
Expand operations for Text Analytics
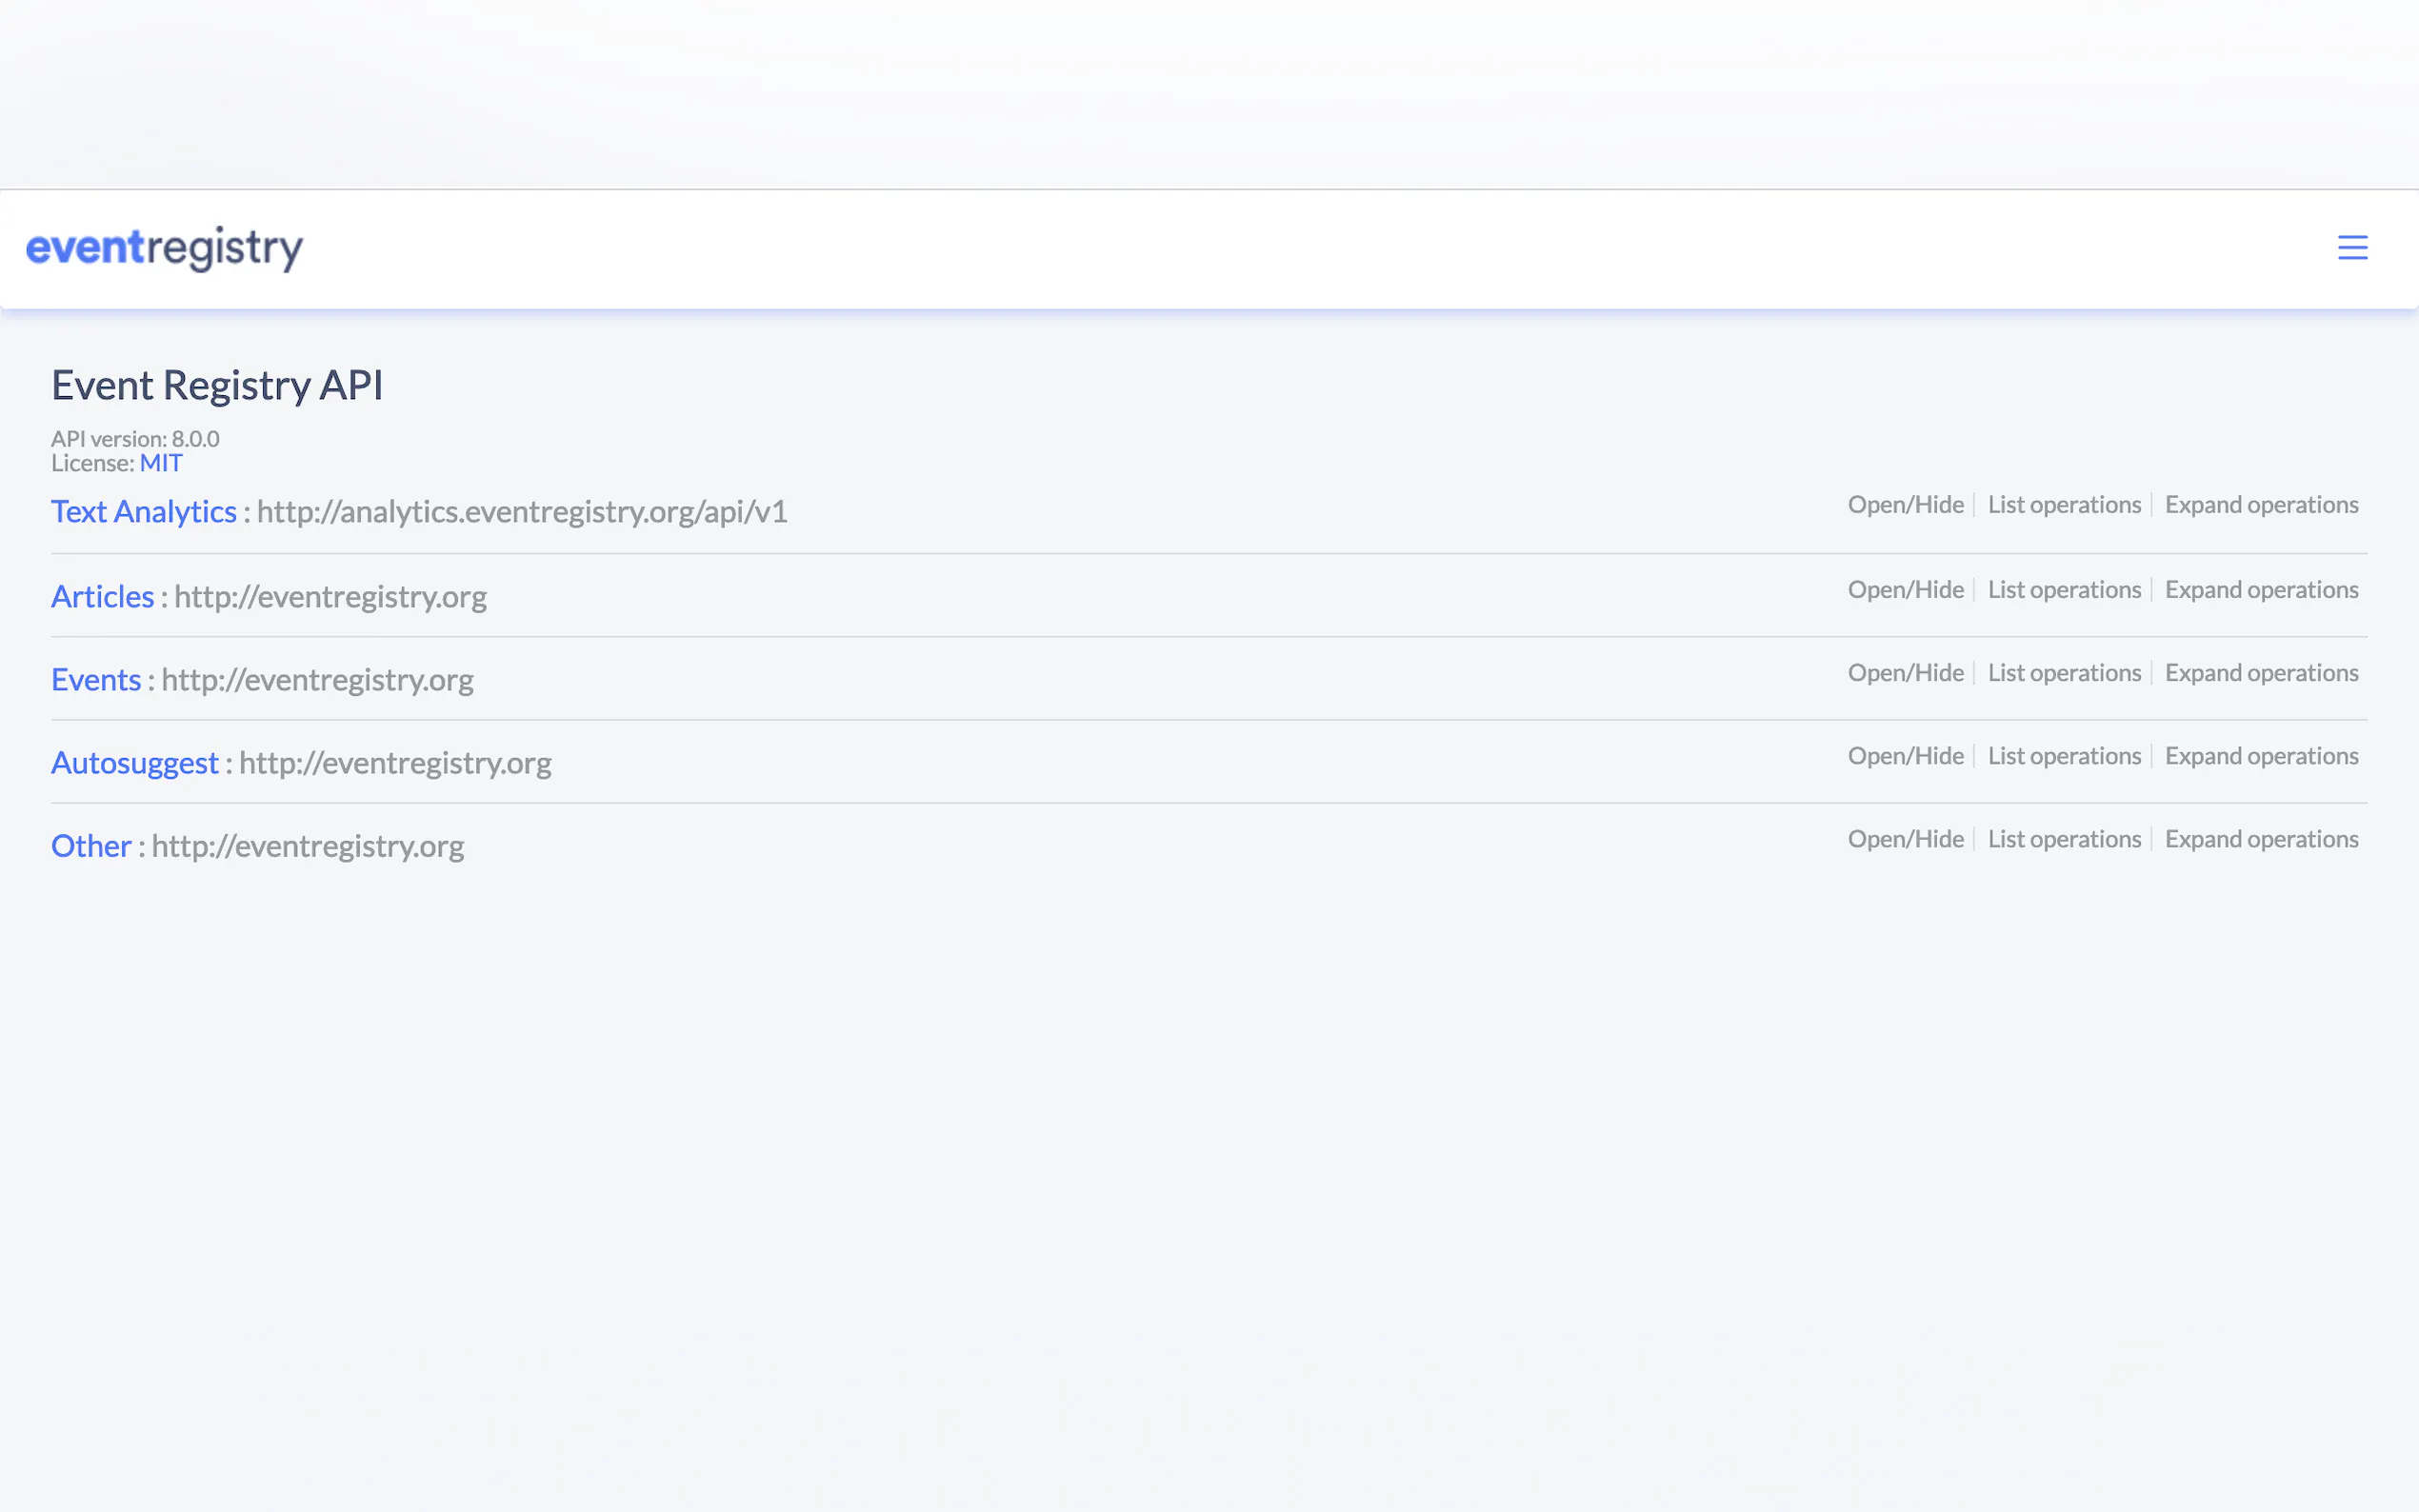[x=2261, y=505]
